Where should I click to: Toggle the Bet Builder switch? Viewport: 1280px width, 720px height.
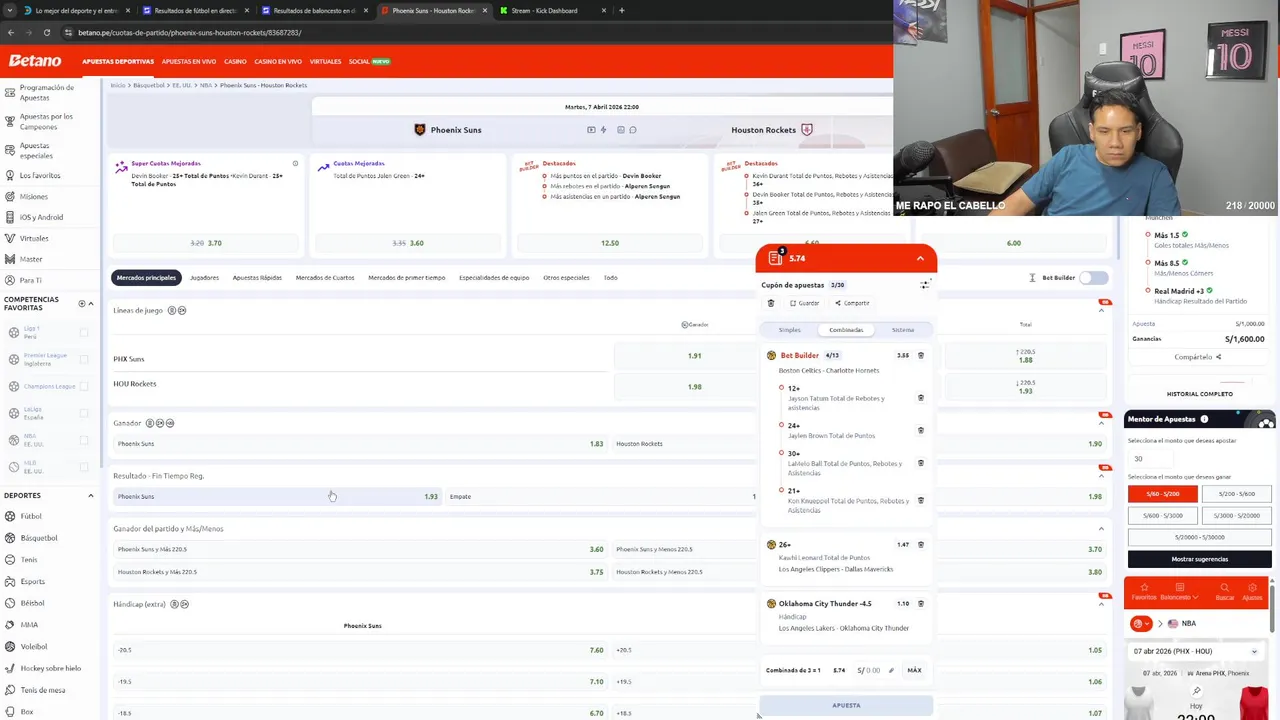[1094, 278]
